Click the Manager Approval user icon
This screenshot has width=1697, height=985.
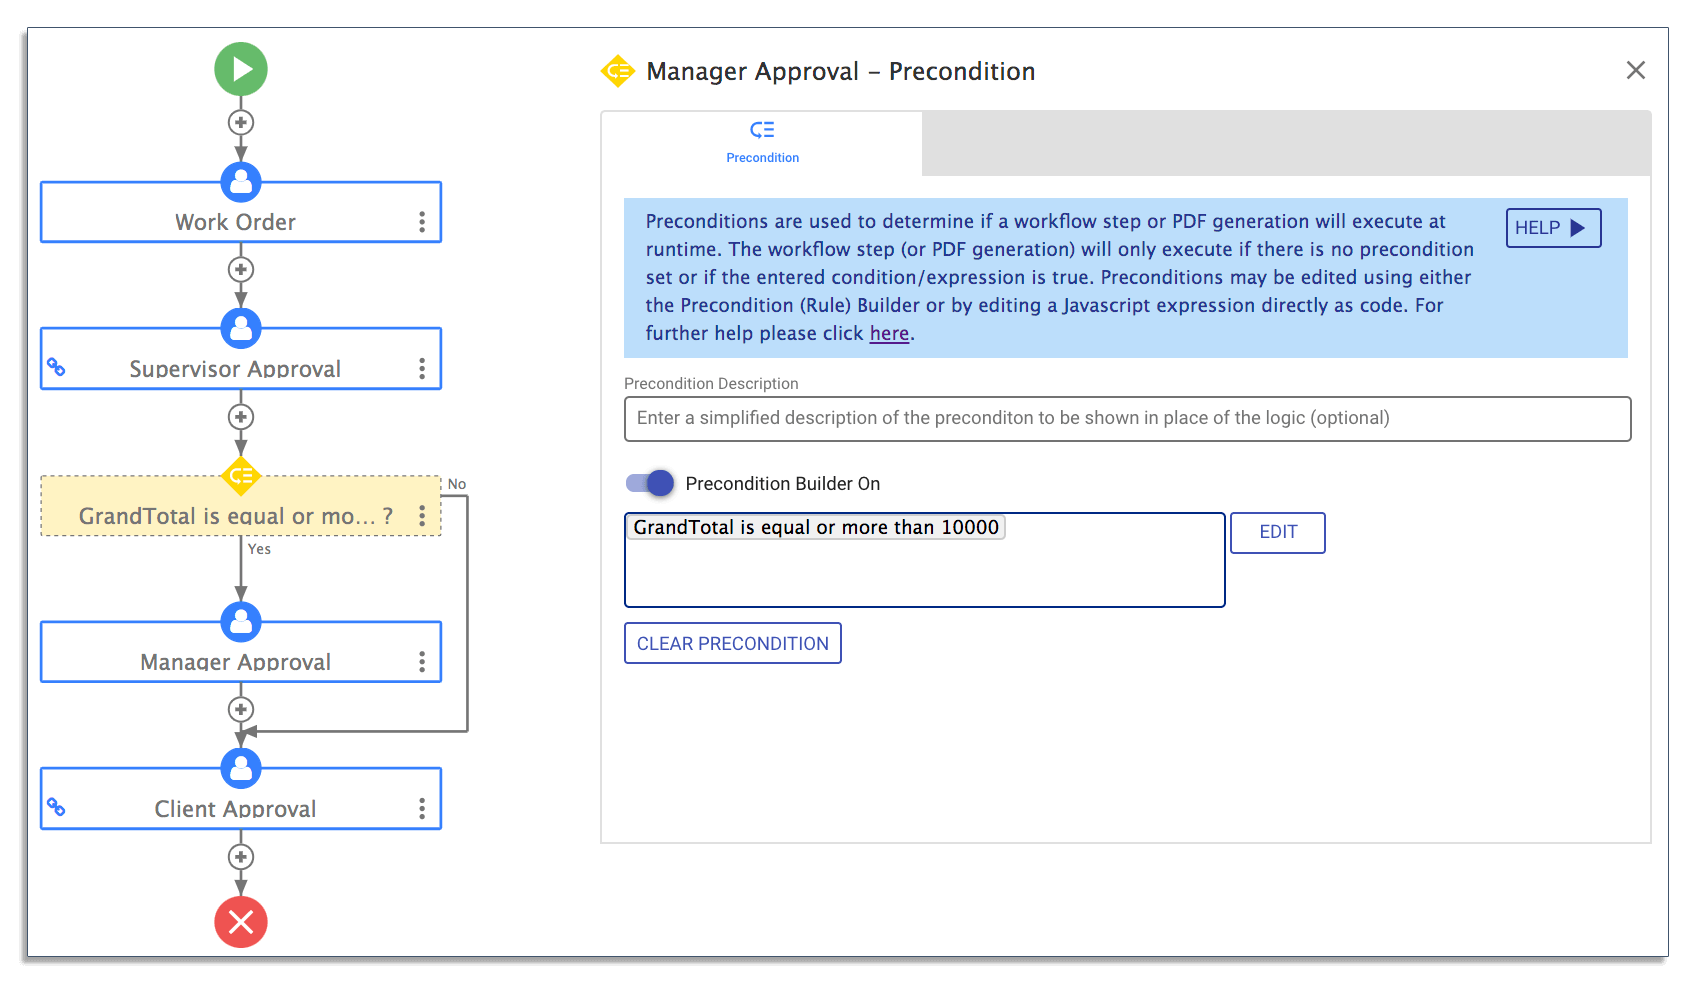click(x=241, y=622)
